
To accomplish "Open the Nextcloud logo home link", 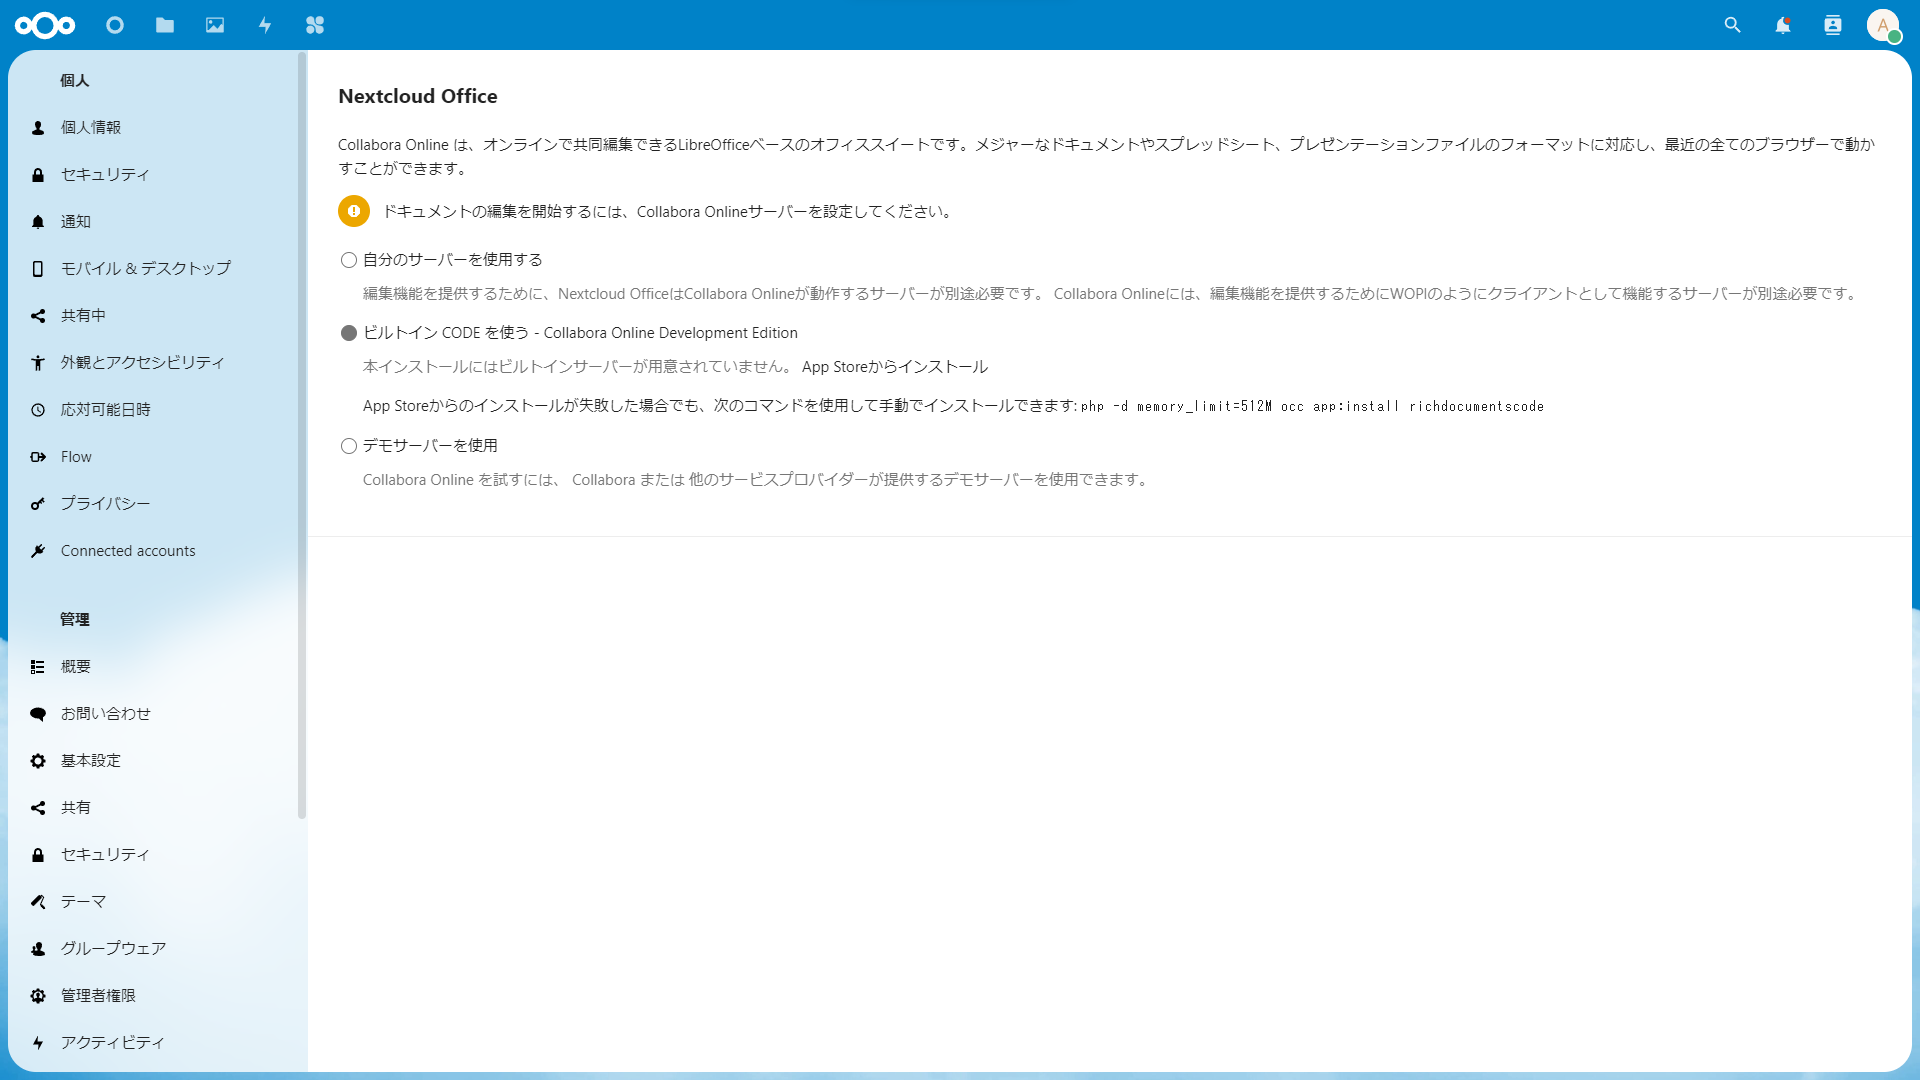I will 45,25.
